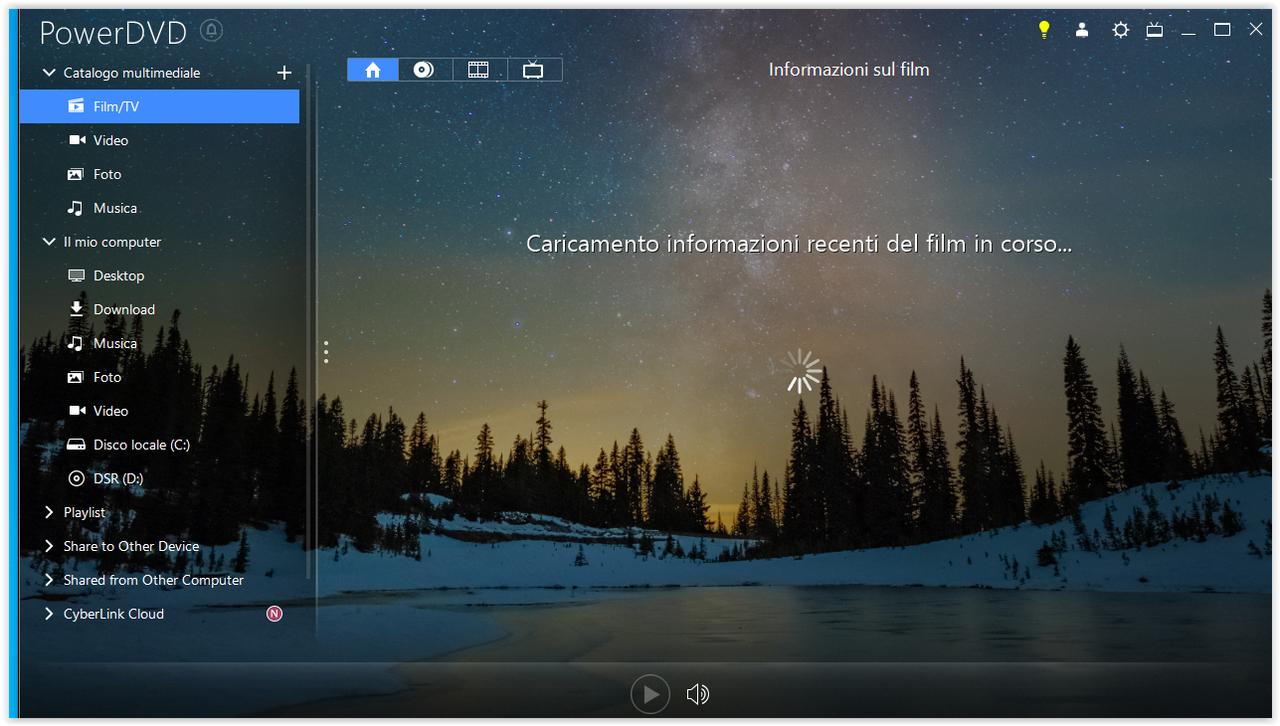Click the play button

[x=650, y=694]
